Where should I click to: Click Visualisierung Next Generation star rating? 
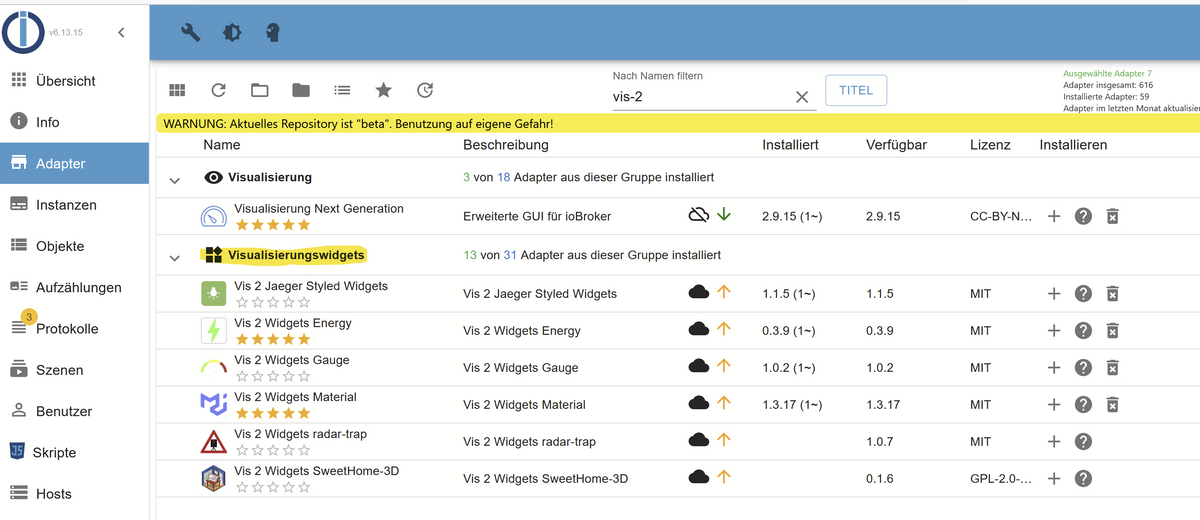coord(273,225)
